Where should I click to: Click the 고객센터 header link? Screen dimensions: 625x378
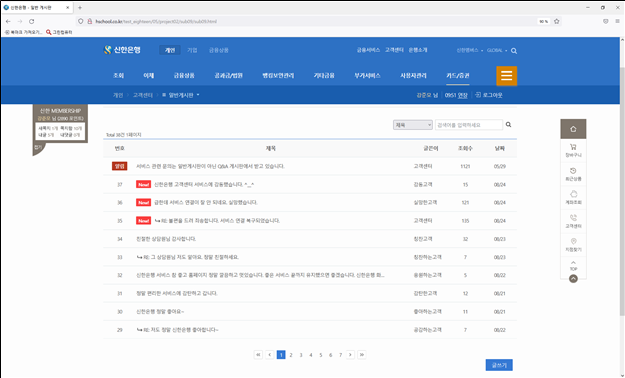tap(394, 50)
